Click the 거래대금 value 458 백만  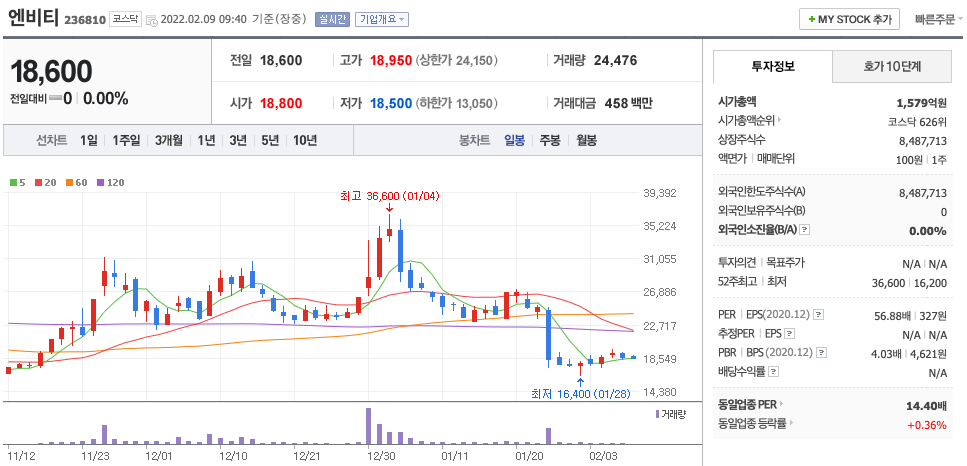pos(628,103)
